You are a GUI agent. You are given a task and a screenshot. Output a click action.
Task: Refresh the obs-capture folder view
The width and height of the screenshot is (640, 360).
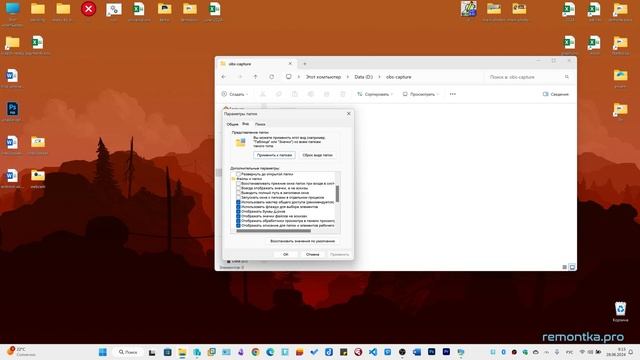[x=271, y=77]
